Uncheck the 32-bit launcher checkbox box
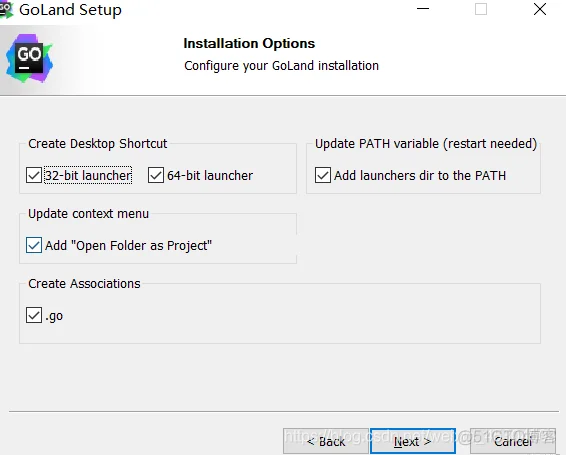The height and width of the screenshot is (455, 566). [34, 175]
